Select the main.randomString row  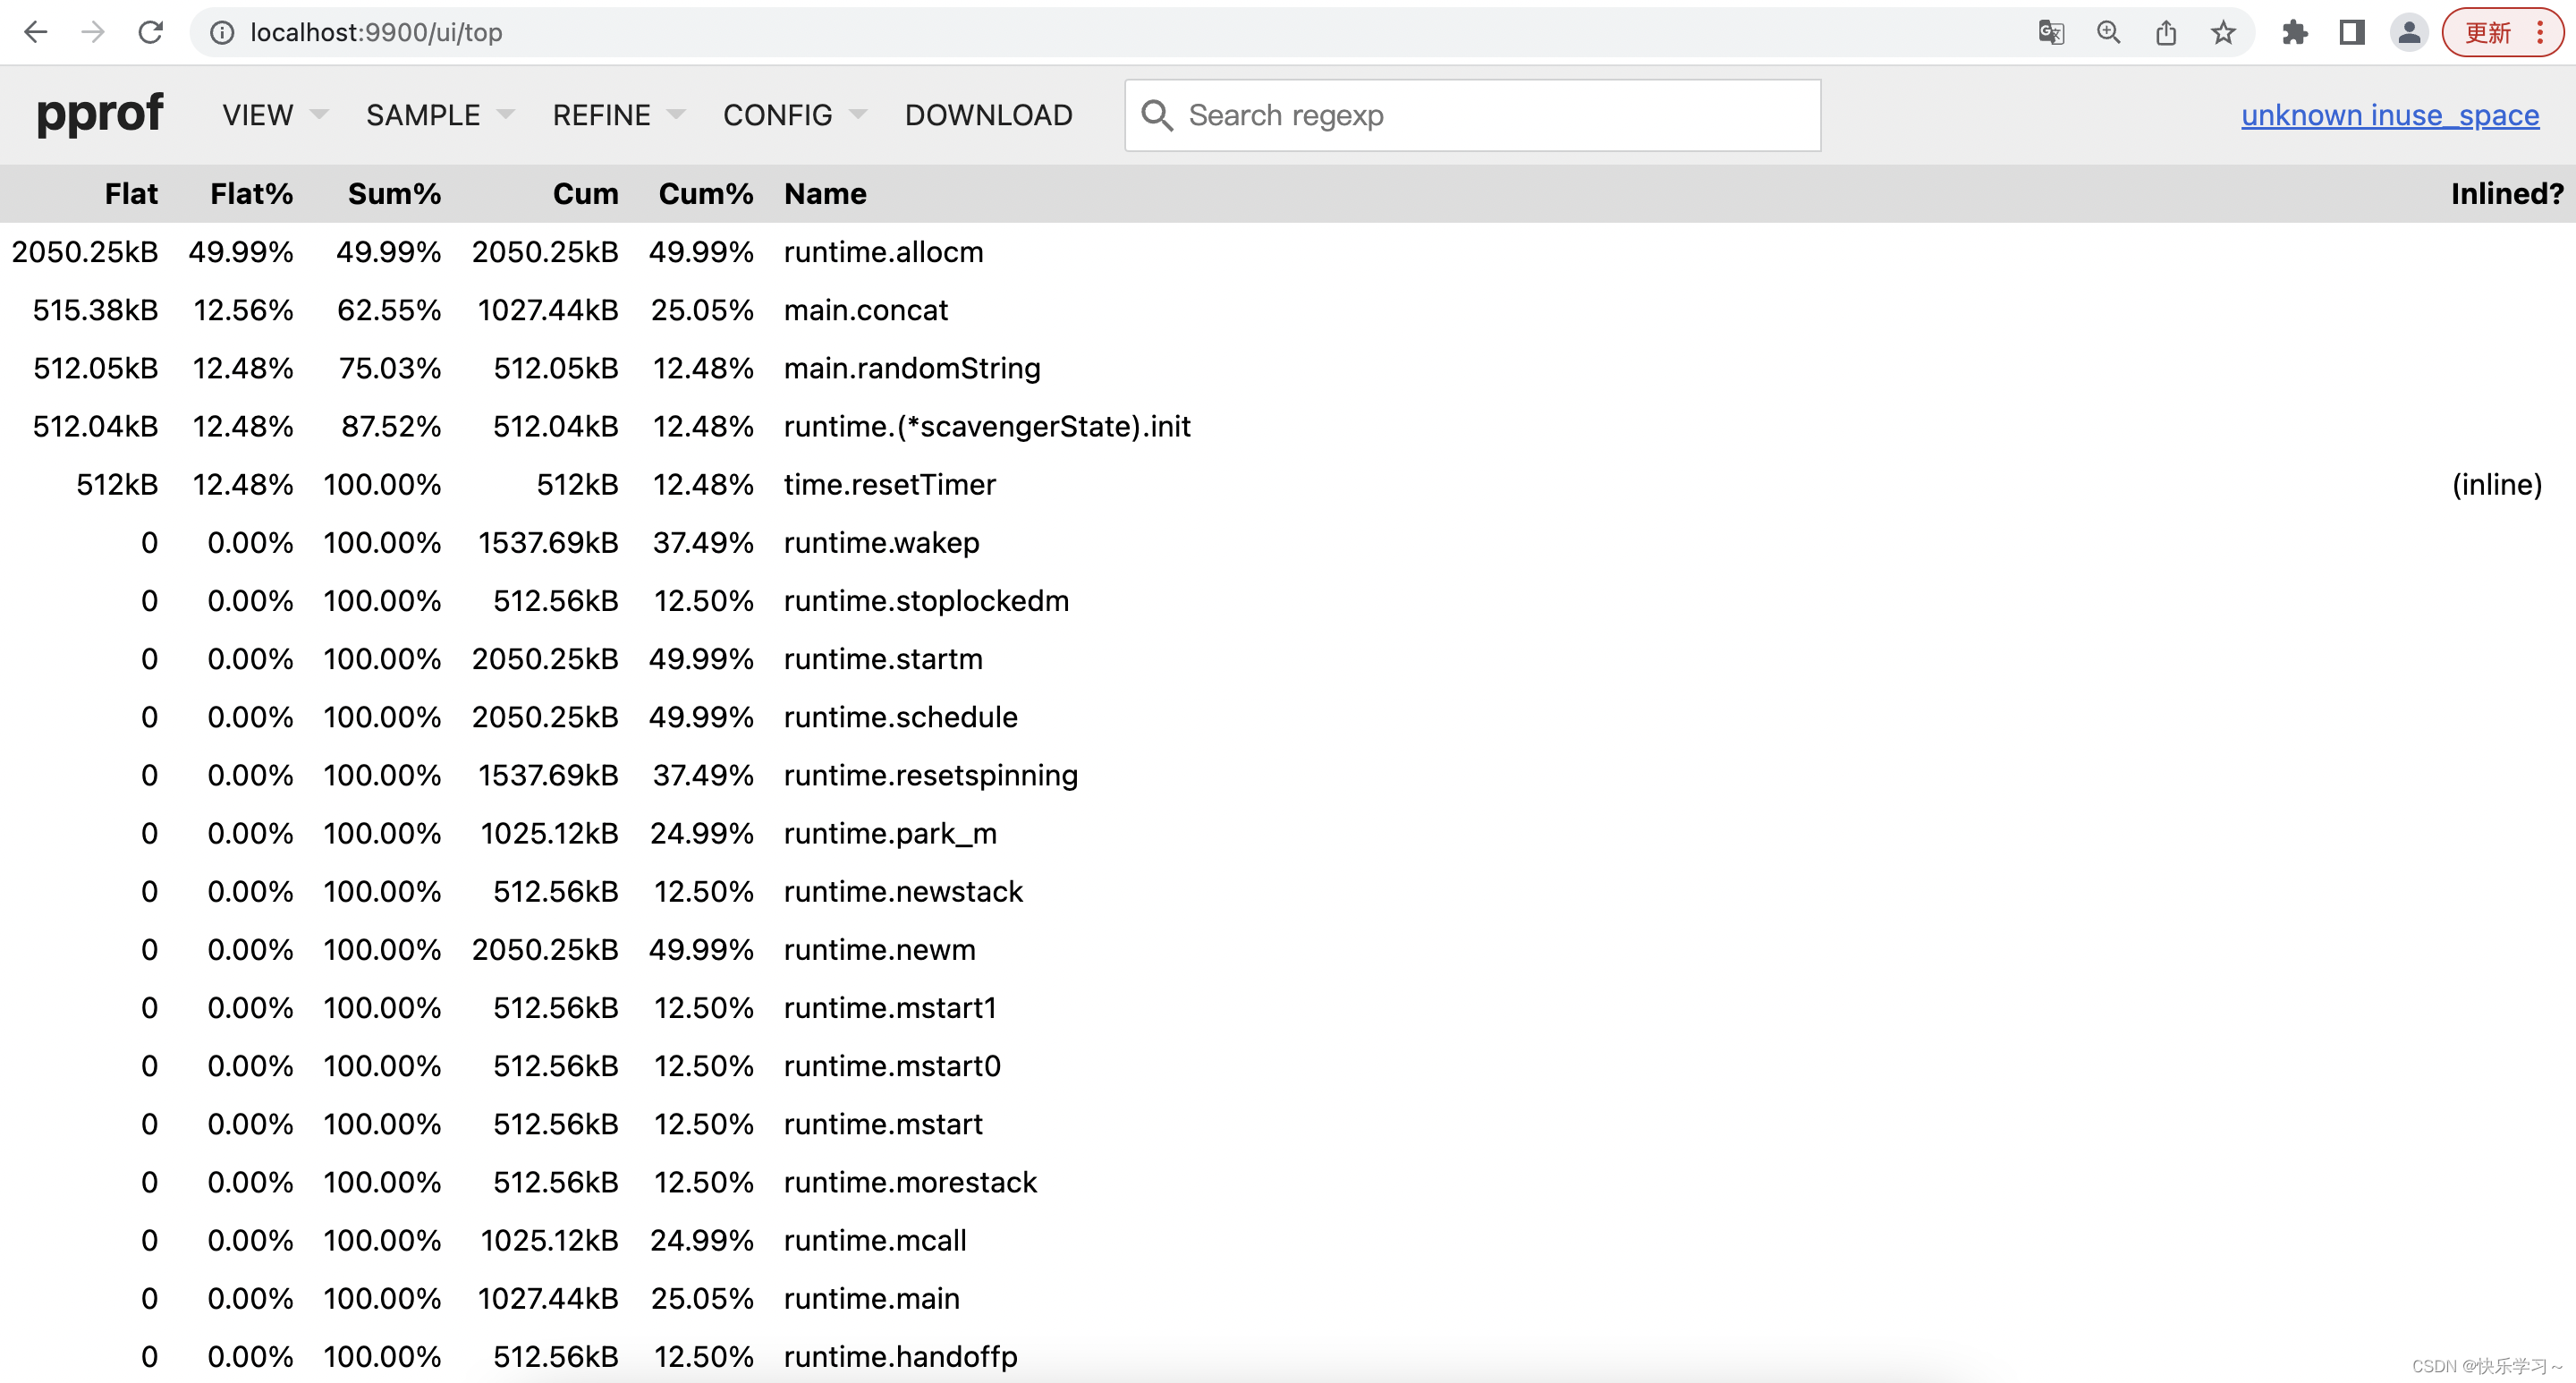[x=1288, y=368]
